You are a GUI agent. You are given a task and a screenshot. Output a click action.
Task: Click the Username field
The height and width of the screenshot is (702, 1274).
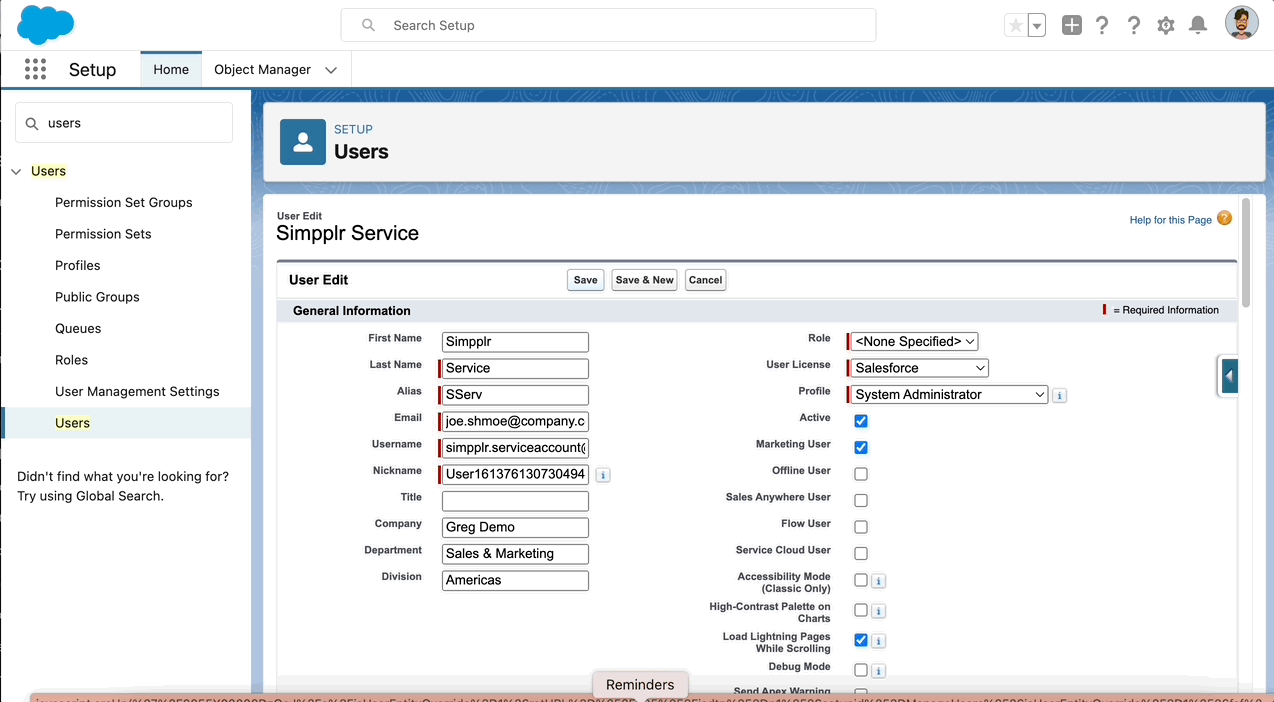click(515, 448)
